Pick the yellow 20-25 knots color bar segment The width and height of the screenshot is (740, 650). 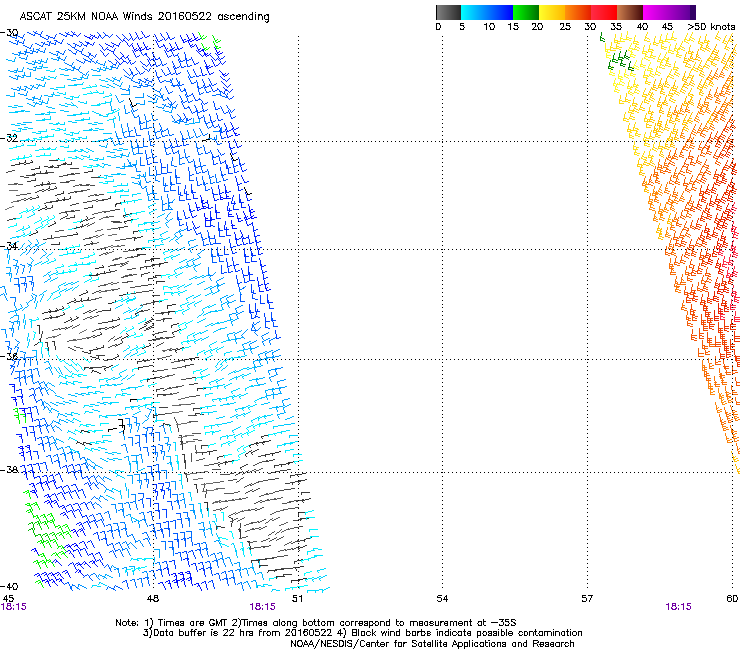(552, 12)
